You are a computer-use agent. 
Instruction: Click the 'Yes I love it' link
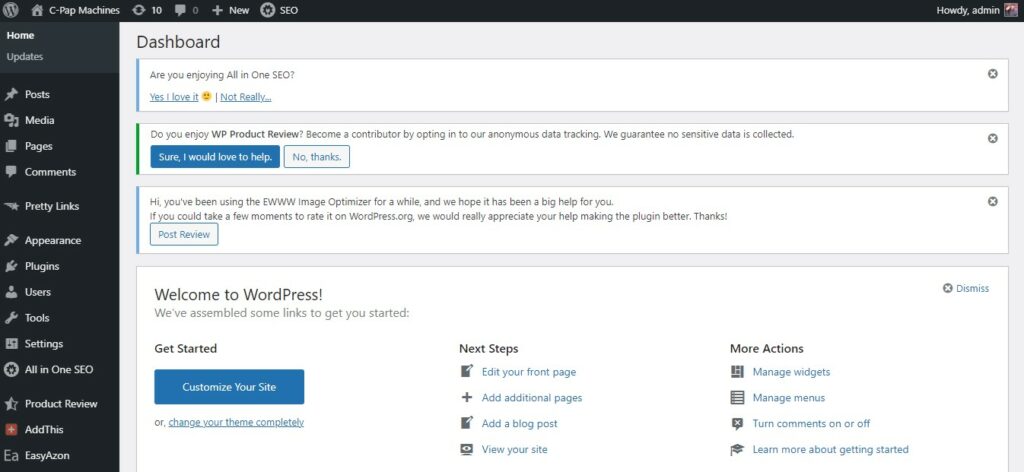174,97
